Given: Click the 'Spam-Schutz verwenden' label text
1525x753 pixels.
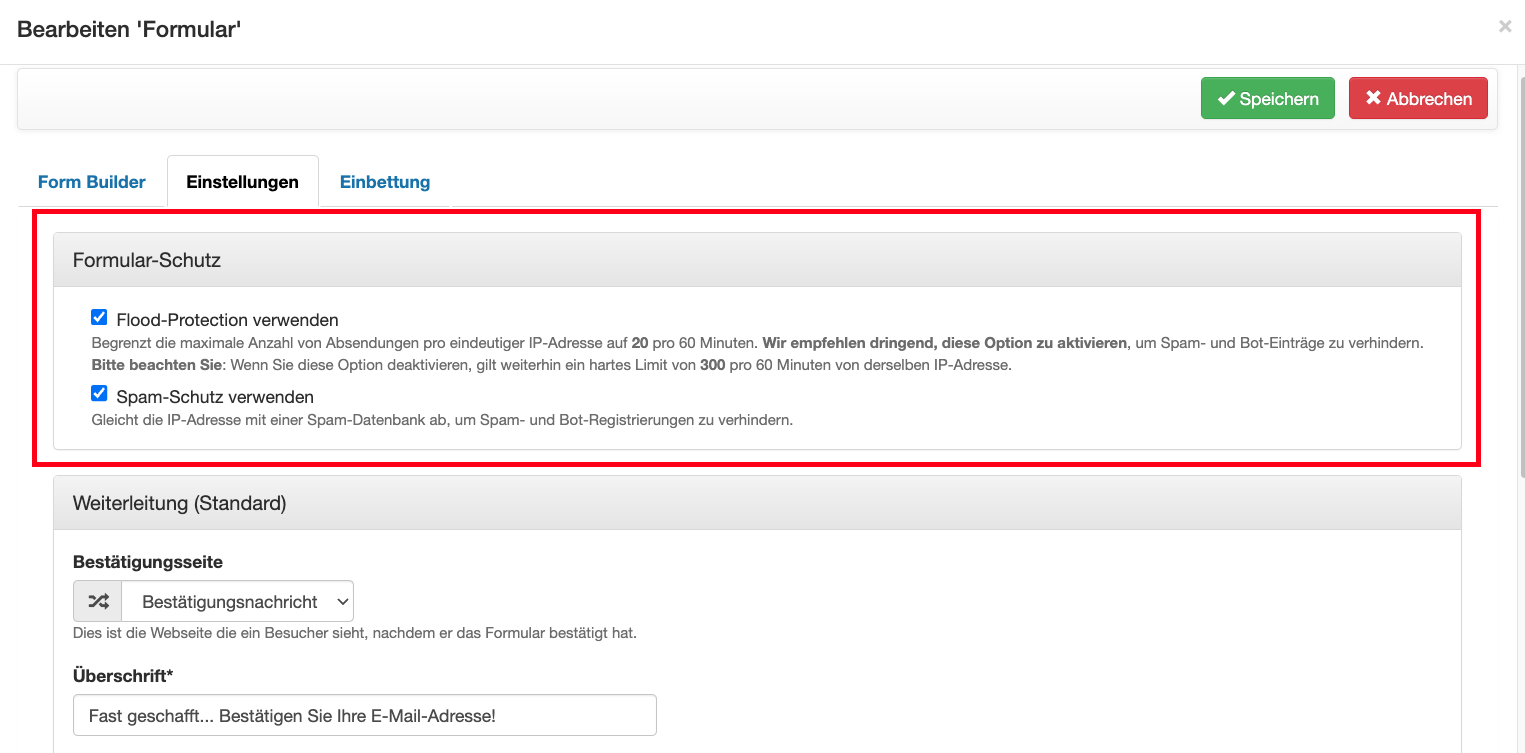Looking at the screenshot, I should [215, 397].
